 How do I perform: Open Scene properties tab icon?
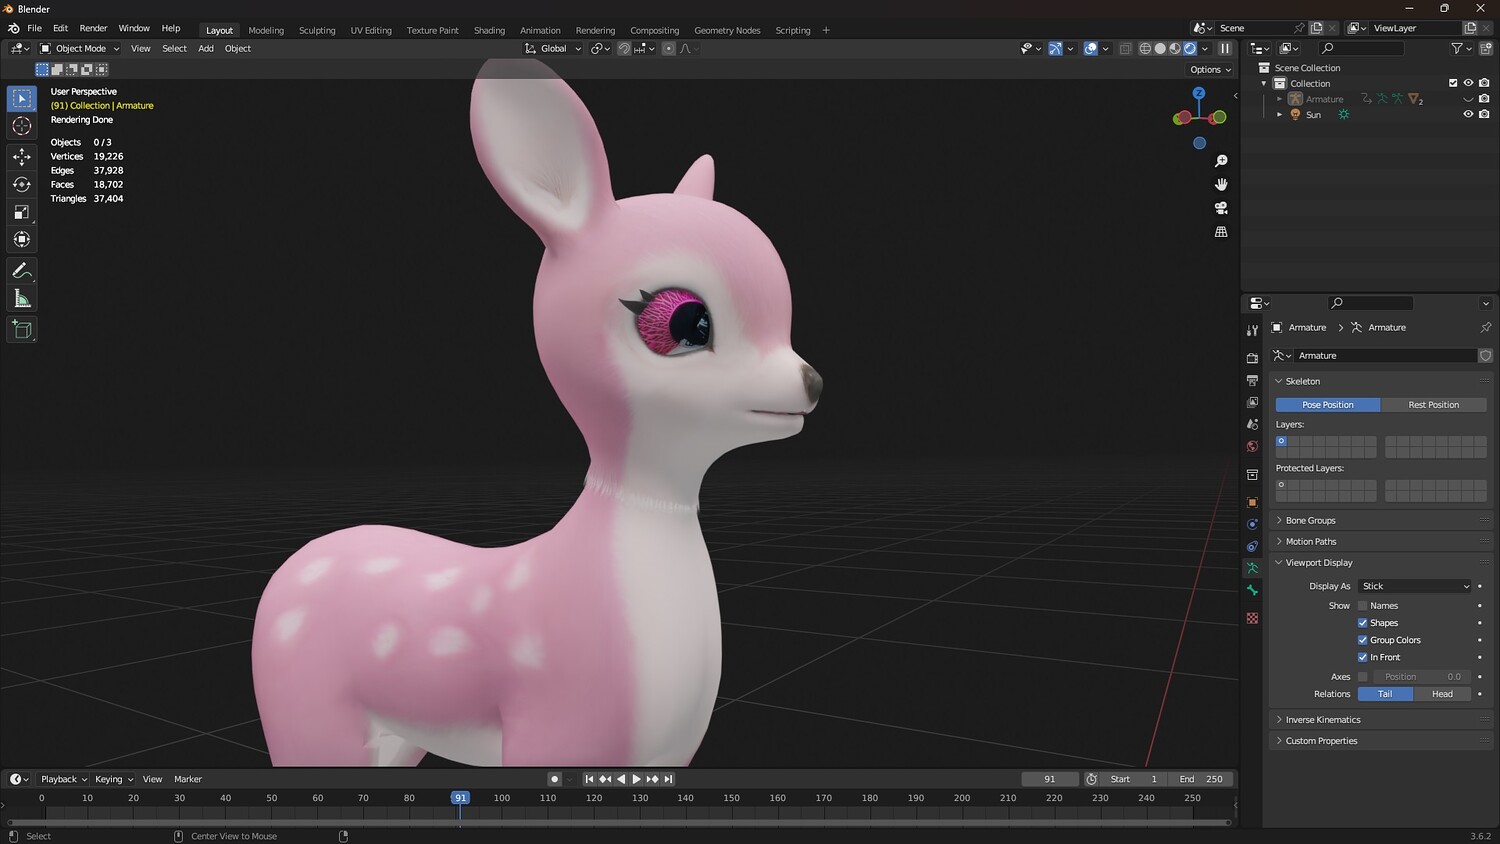click(x=1252, y=424)
